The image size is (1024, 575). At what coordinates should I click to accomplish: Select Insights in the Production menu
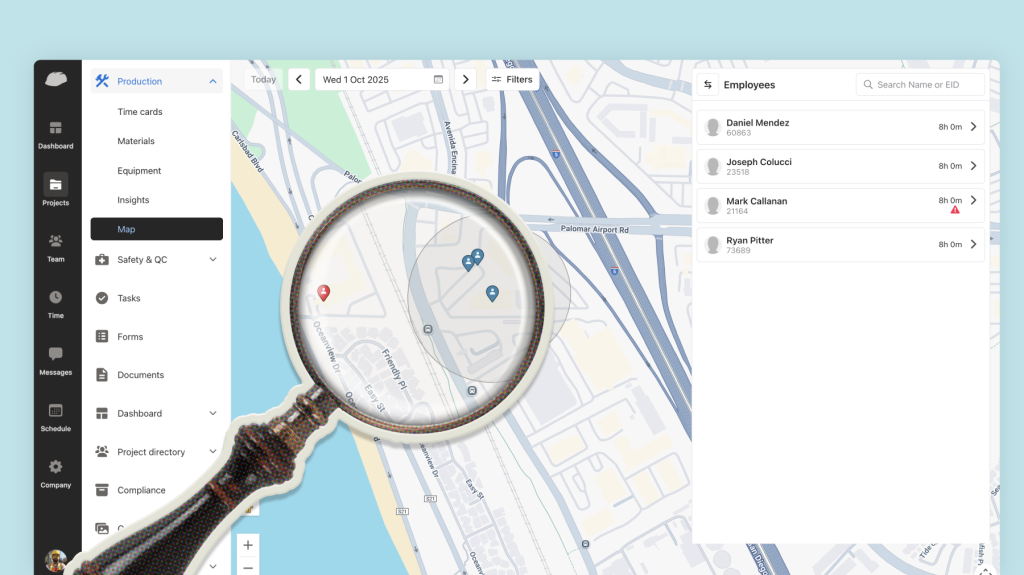coord(133,200)
